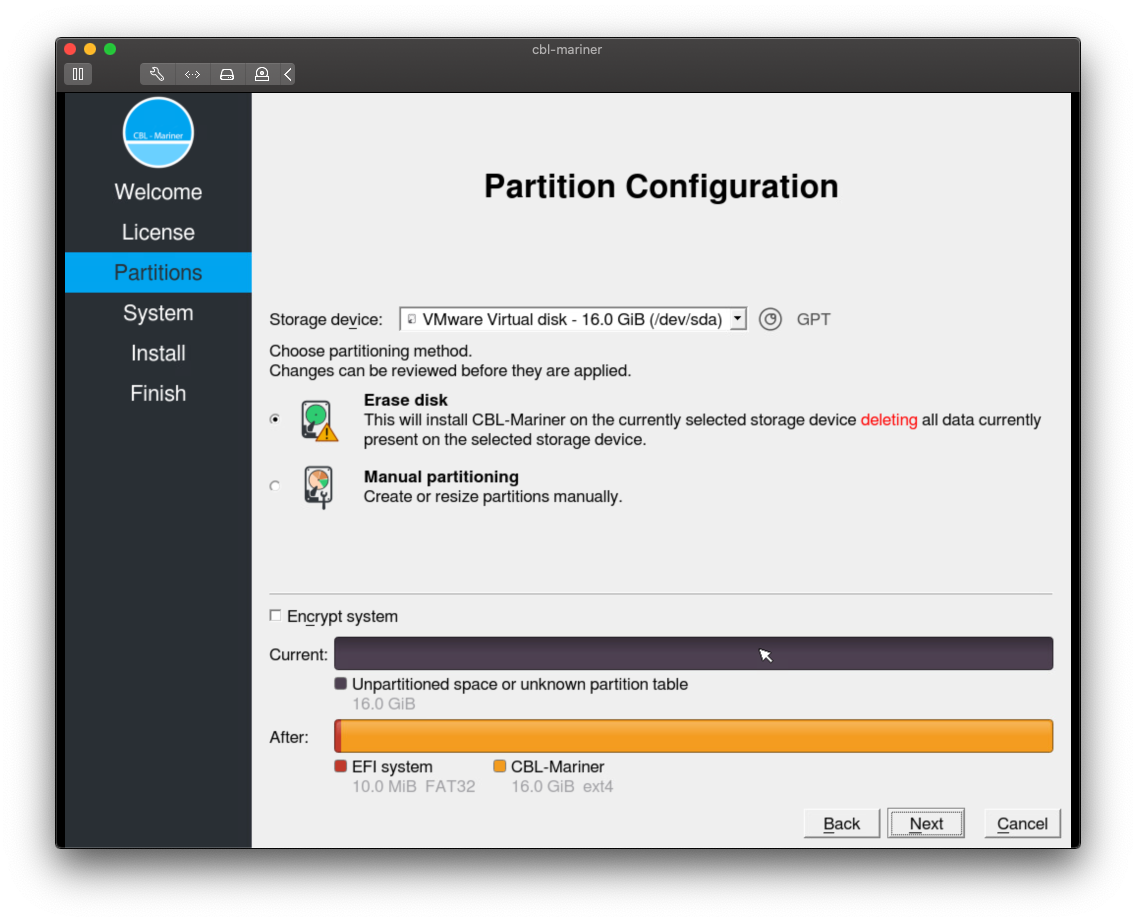Pause the virtual machine
This screenshot has height=922, width=1136.
[x=78, y=74]
